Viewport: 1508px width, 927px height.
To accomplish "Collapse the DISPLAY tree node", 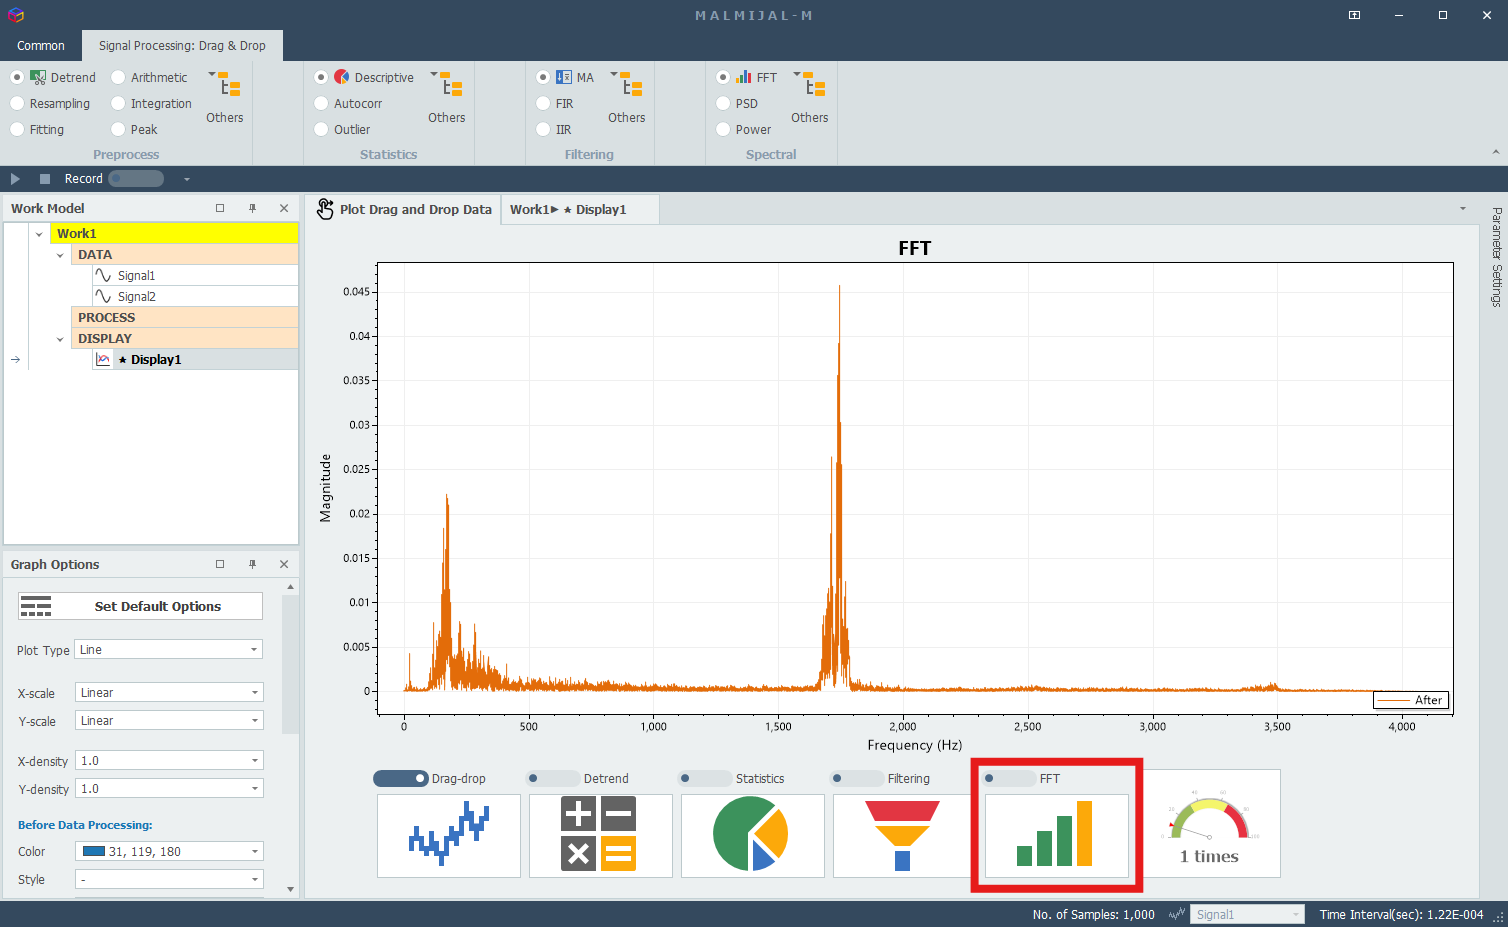I will click(x=60, y=339).
